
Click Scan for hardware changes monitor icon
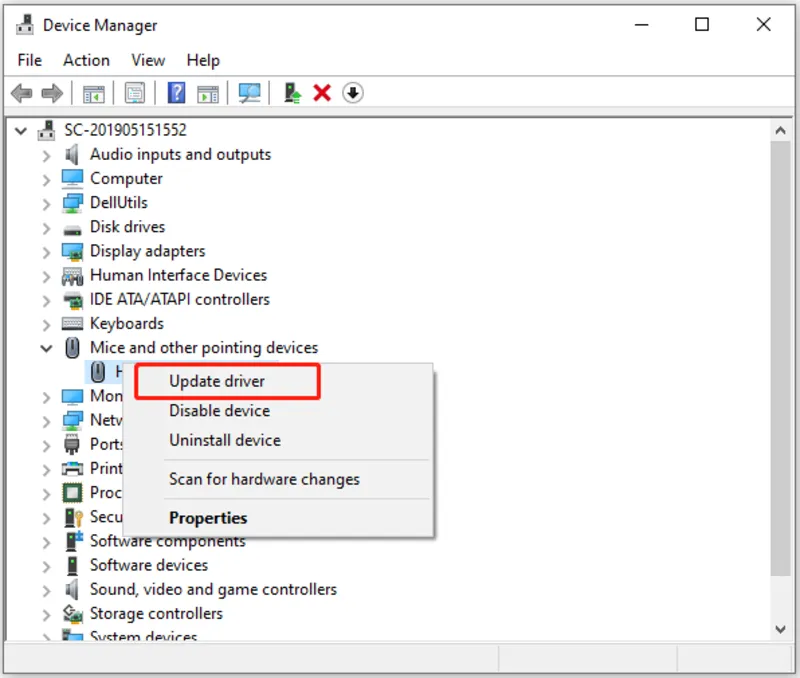tap(249, 93)
